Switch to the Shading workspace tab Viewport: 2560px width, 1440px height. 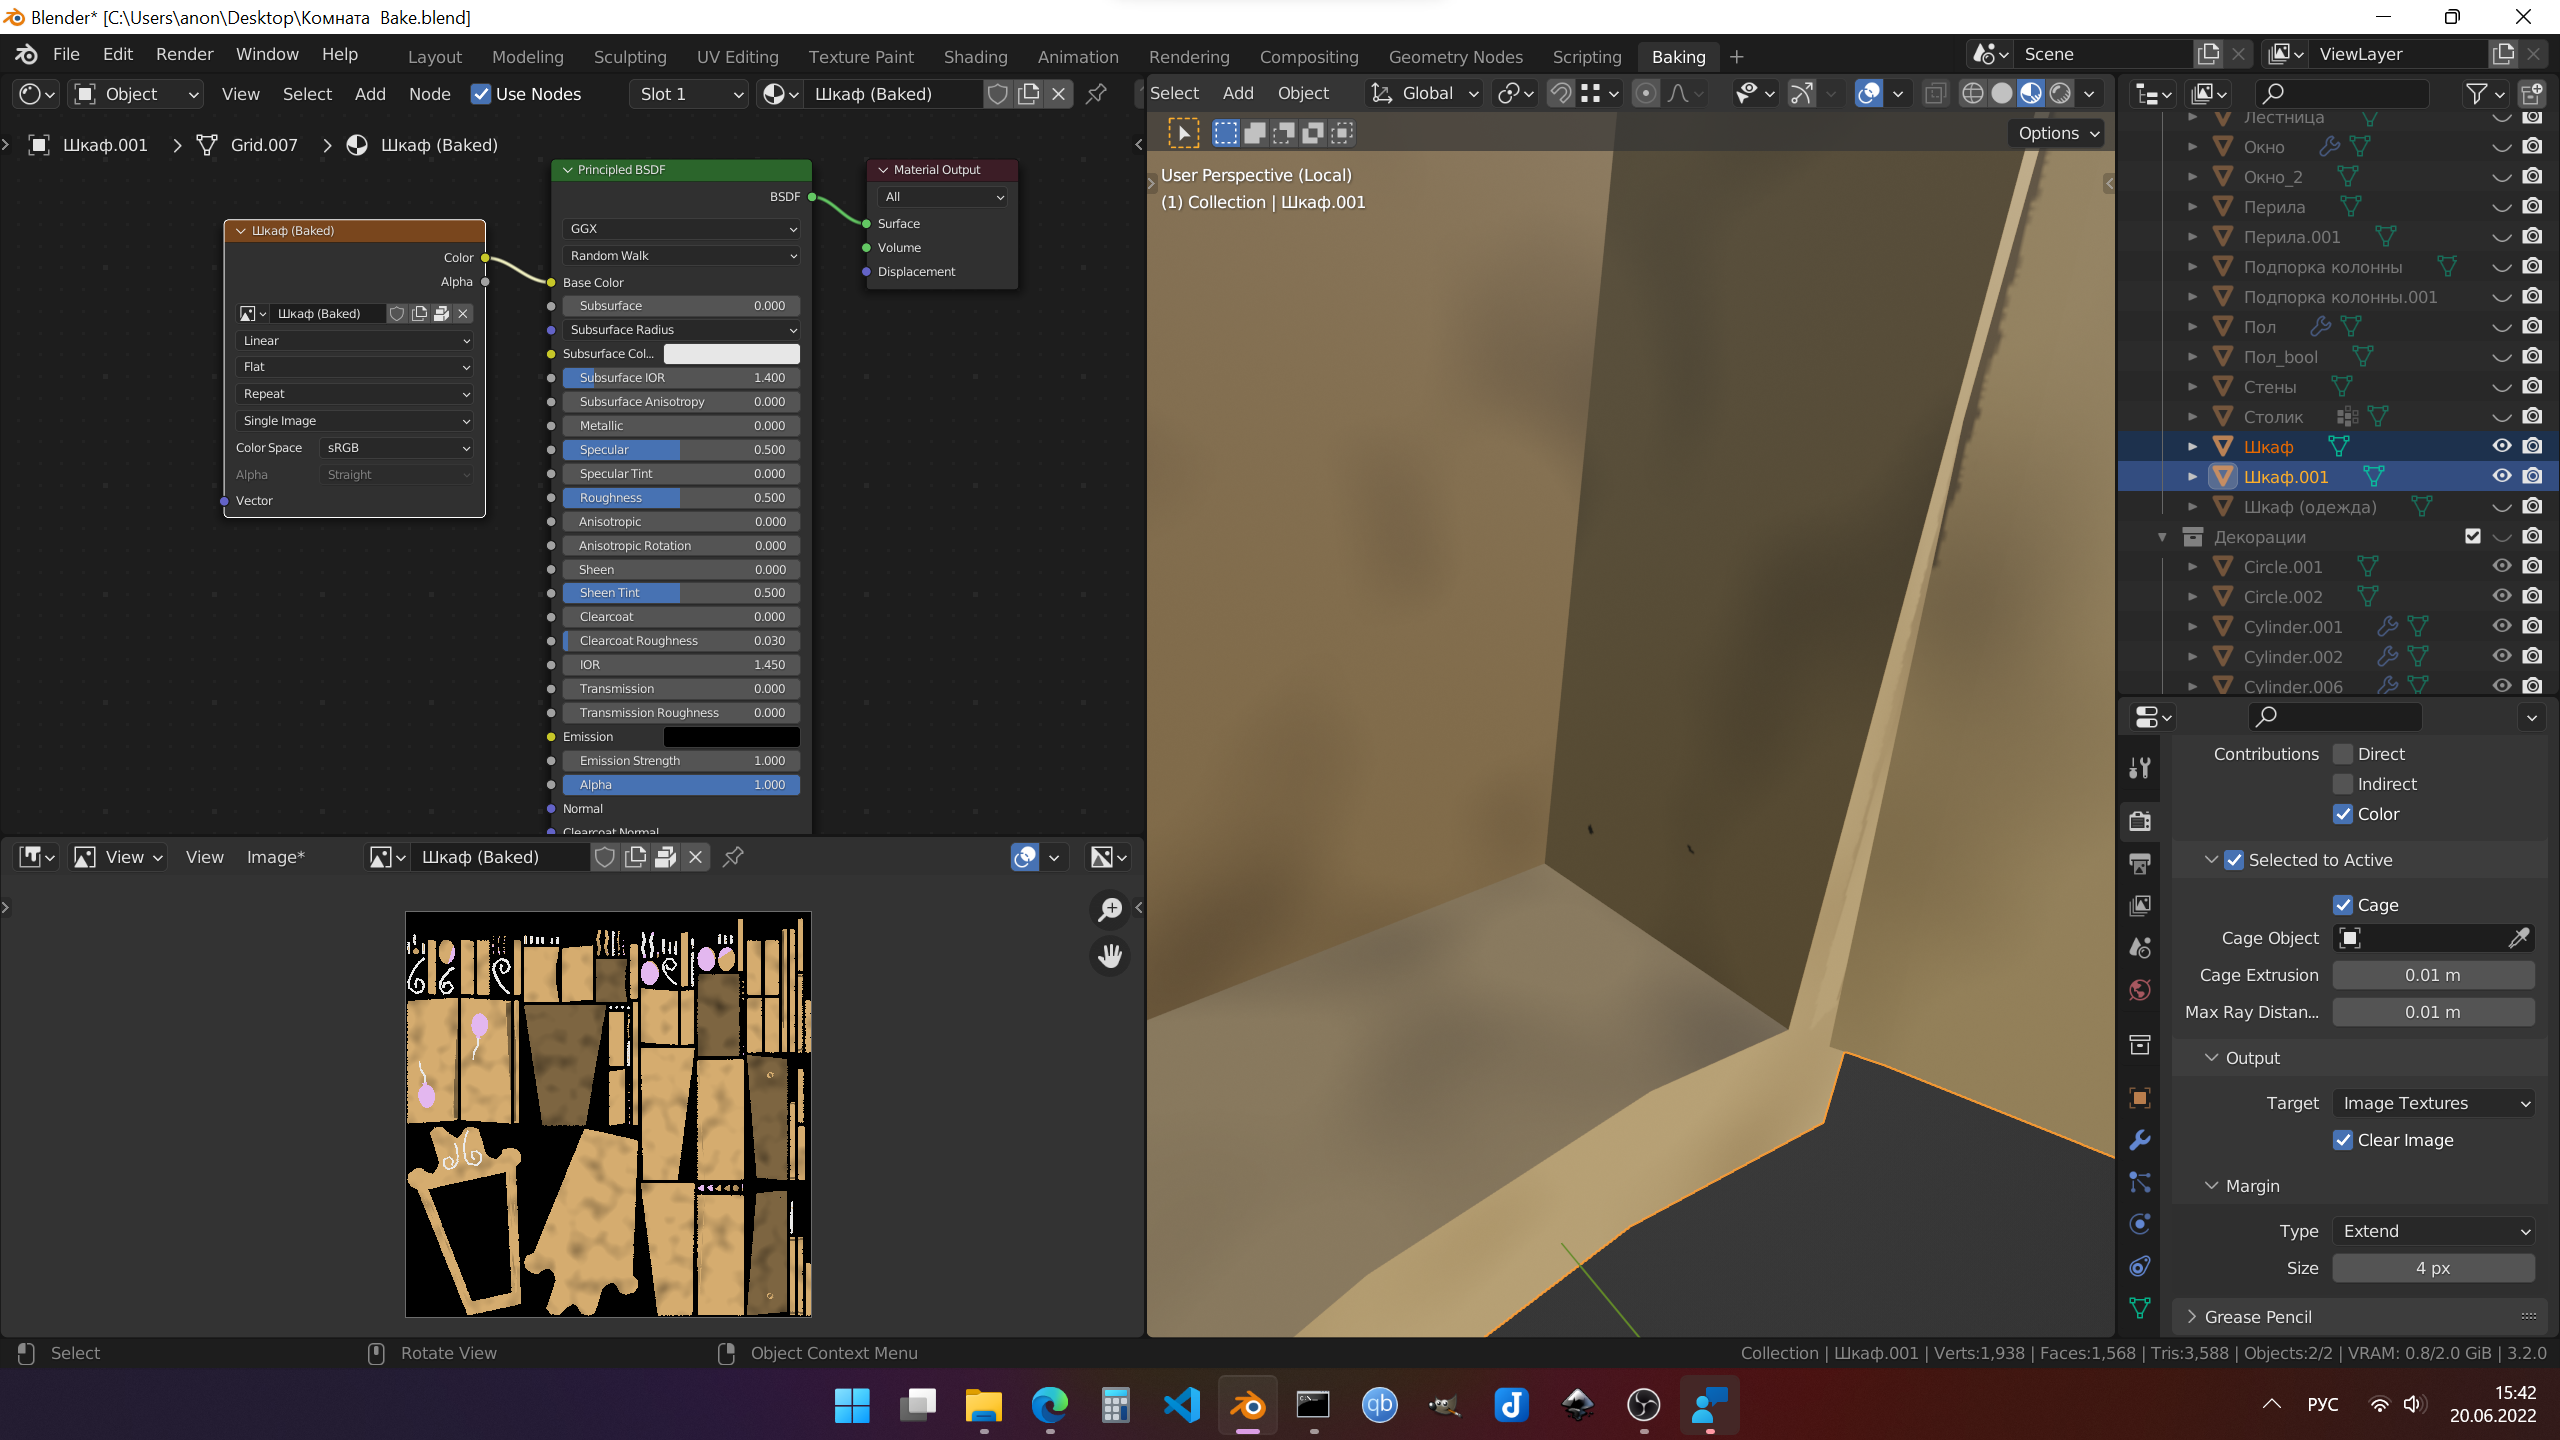(975, 57)
